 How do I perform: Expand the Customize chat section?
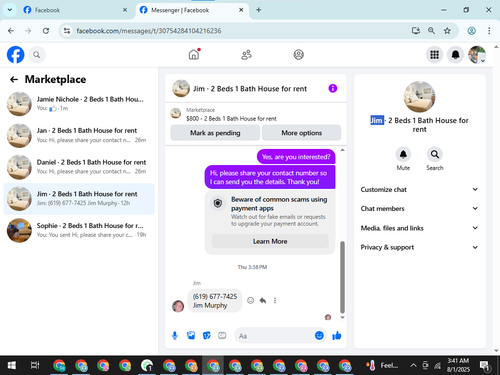419,189
